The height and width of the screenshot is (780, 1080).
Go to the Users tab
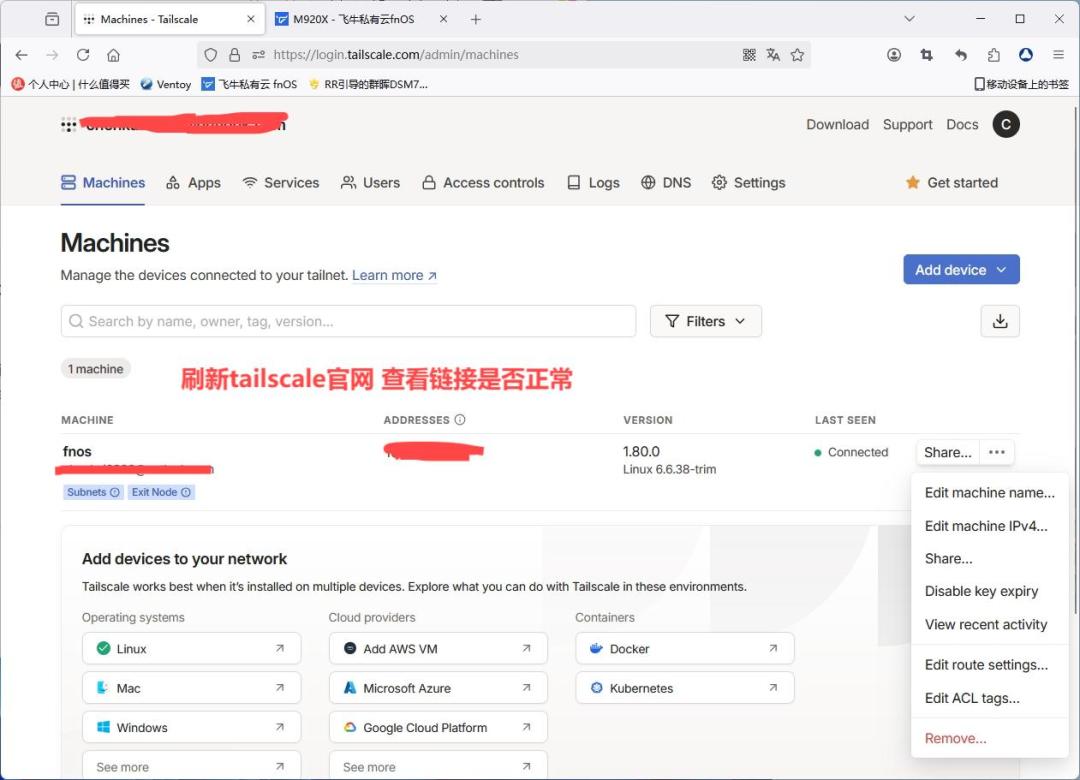[371, 183]
